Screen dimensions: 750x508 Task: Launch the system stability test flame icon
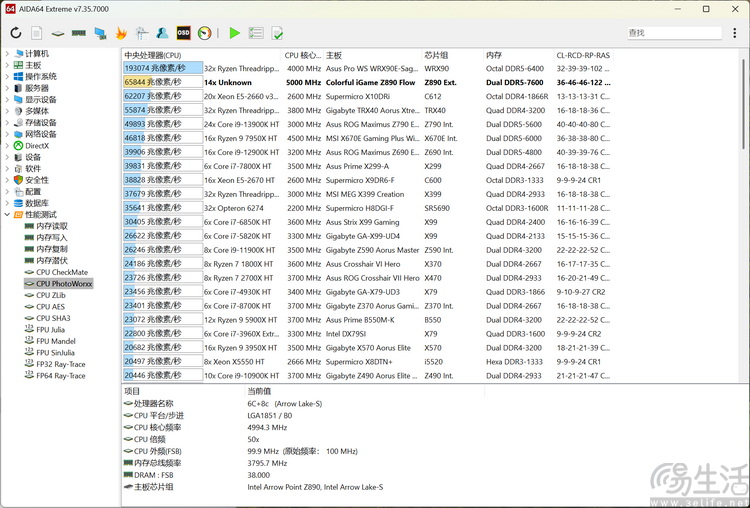pos(121,33)
